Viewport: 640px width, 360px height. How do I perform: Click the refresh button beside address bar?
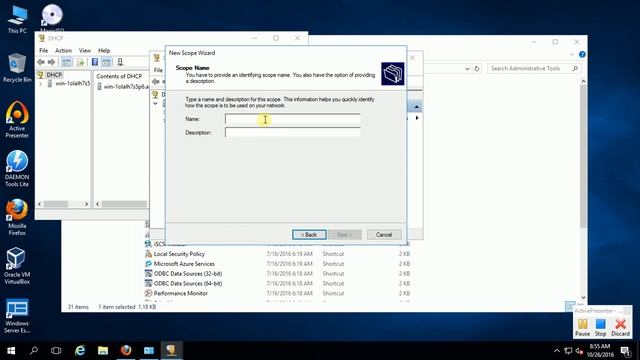click(477, 69)
